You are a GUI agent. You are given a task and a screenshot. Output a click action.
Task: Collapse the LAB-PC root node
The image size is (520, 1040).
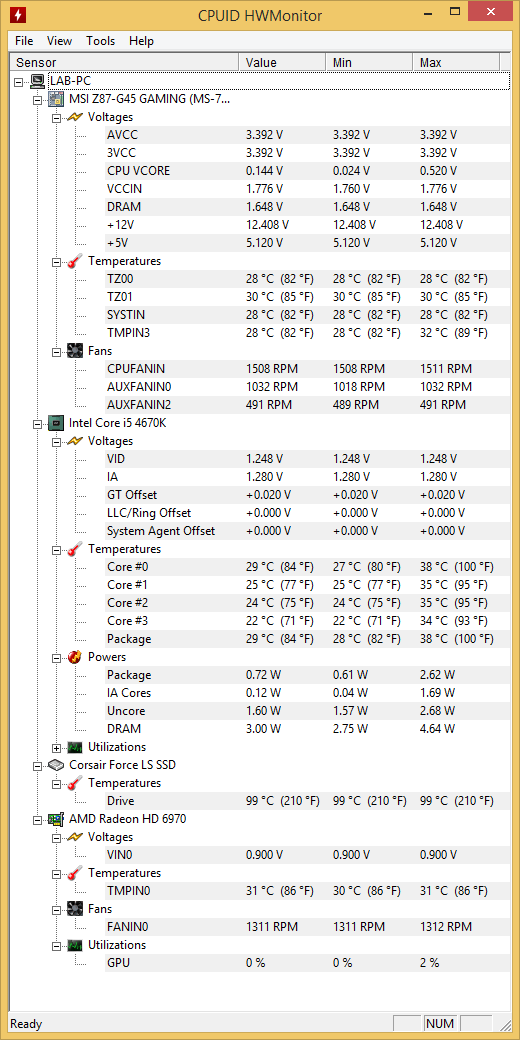(x=19, y=81)
